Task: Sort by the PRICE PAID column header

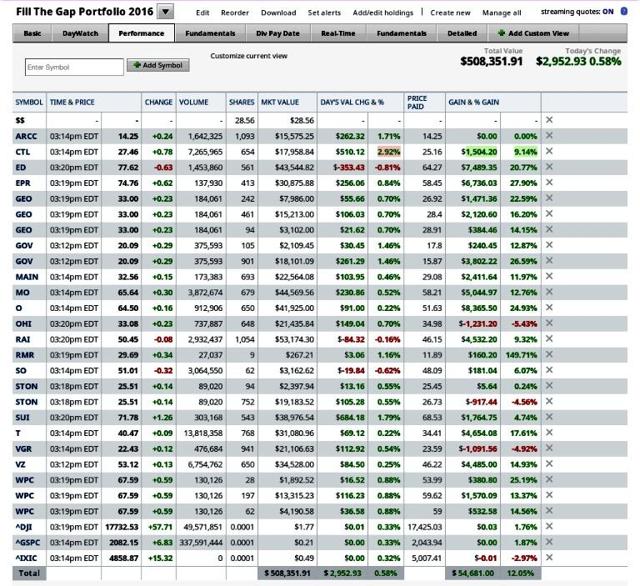Action: 417,102
